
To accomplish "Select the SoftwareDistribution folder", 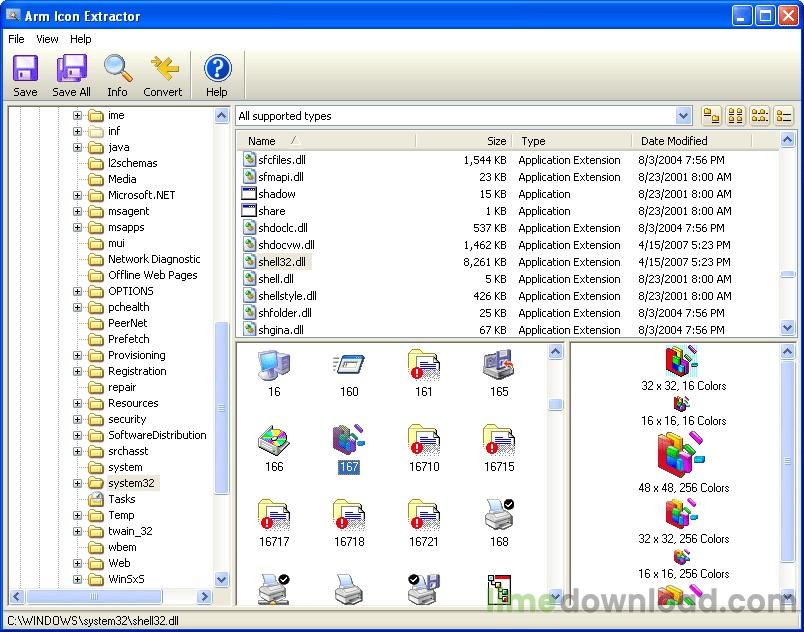I will coord(157,435).
